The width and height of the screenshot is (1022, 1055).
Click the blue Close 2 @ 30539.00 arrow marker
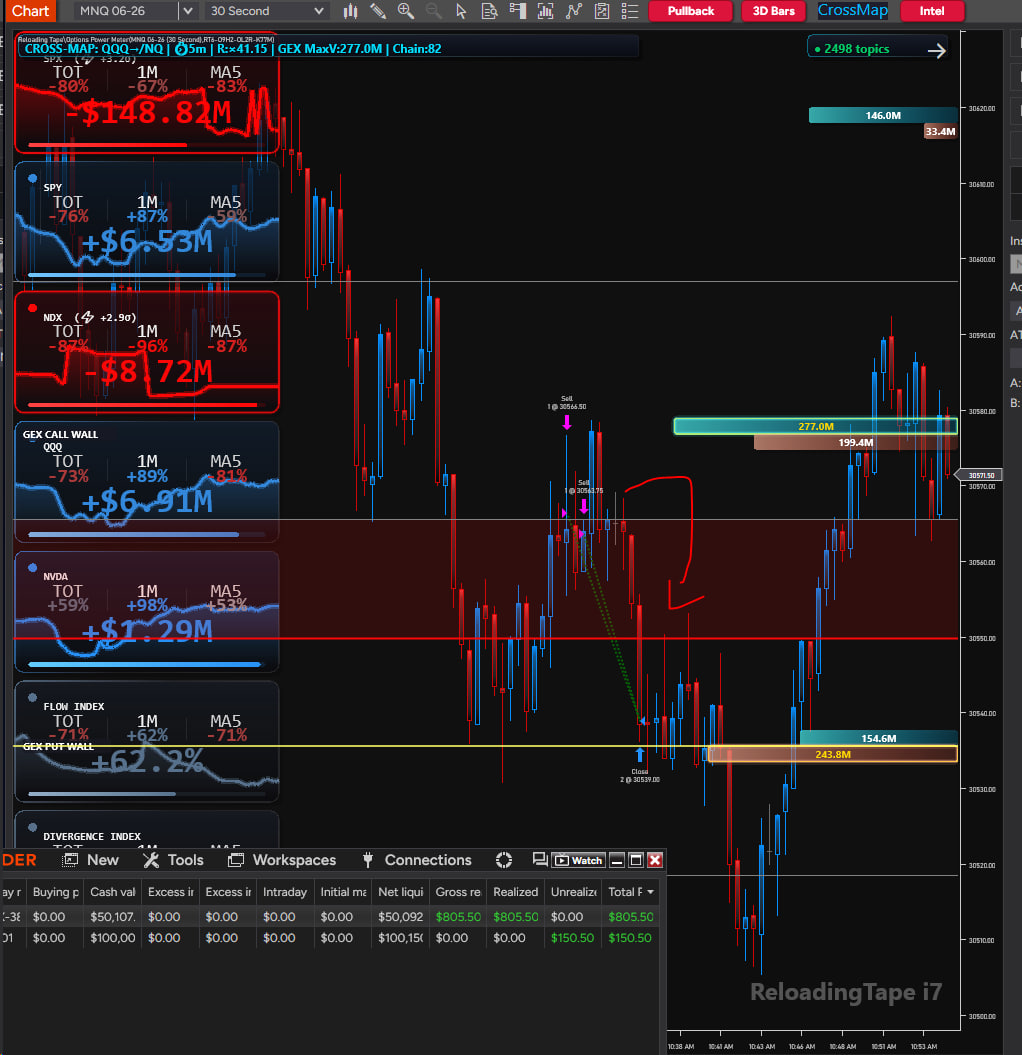640,754
